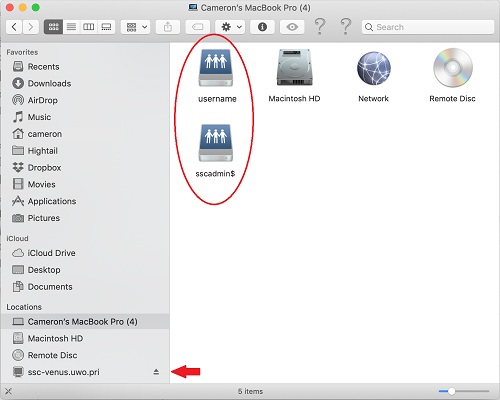The height and width of the screenshot is (400, 500).
Task: Open Documents in the sidebar
Action: (x=85, y=287)
